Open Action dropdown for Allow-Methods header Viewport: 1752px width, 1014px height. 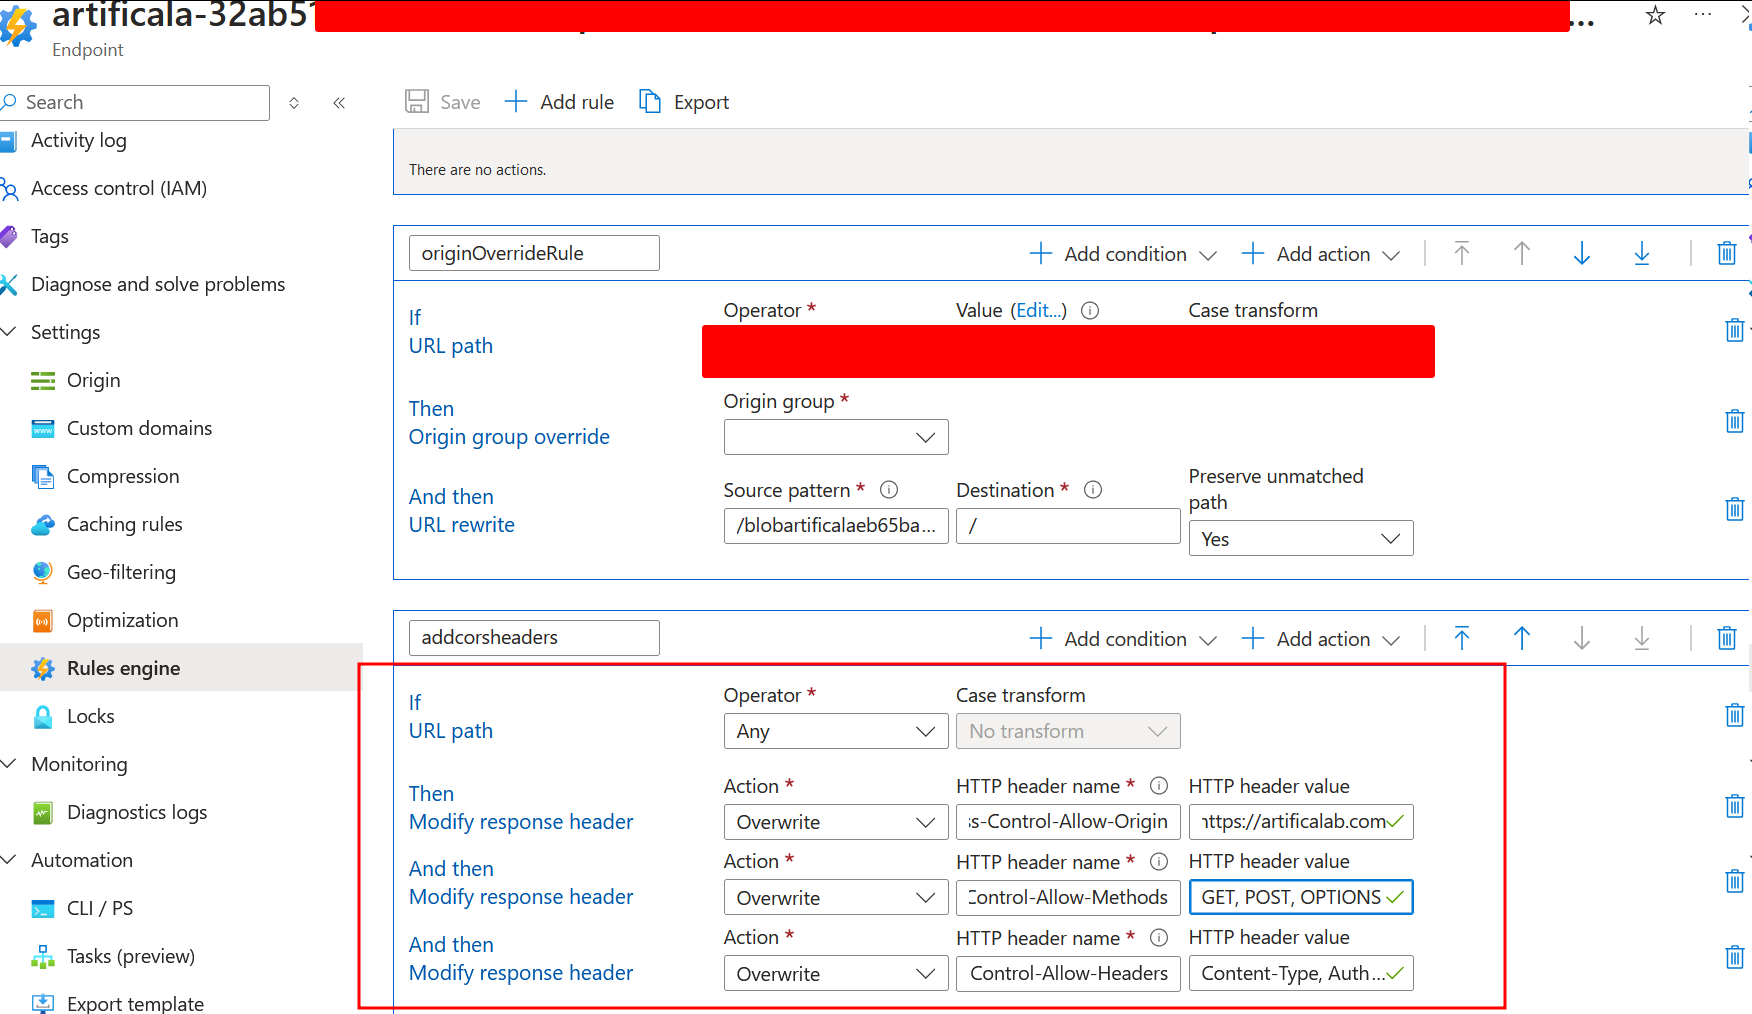836,898
